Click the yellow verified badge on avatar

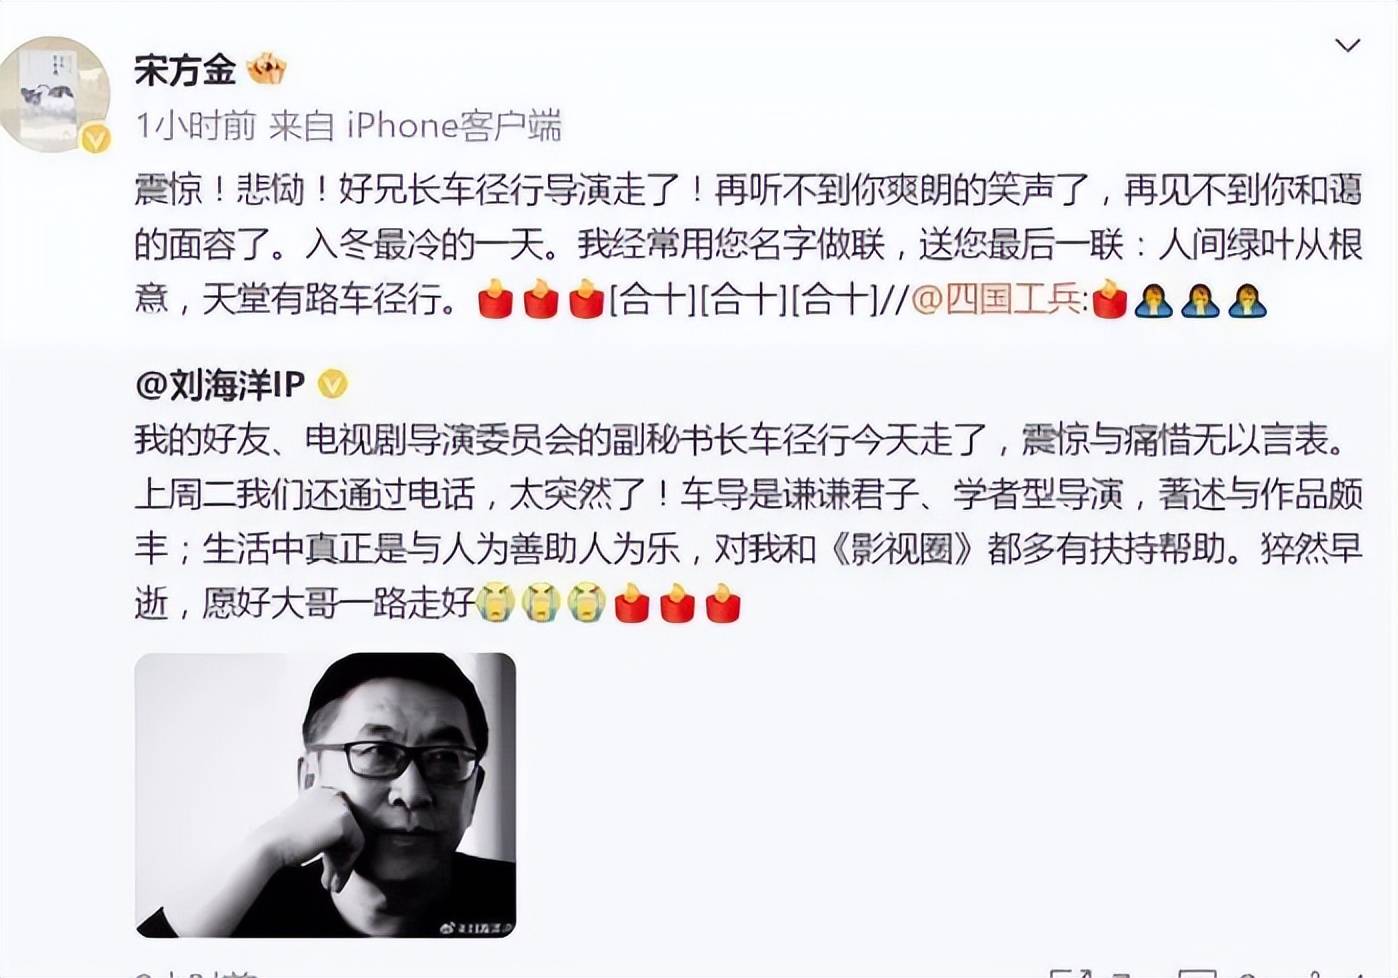point(95,139)
